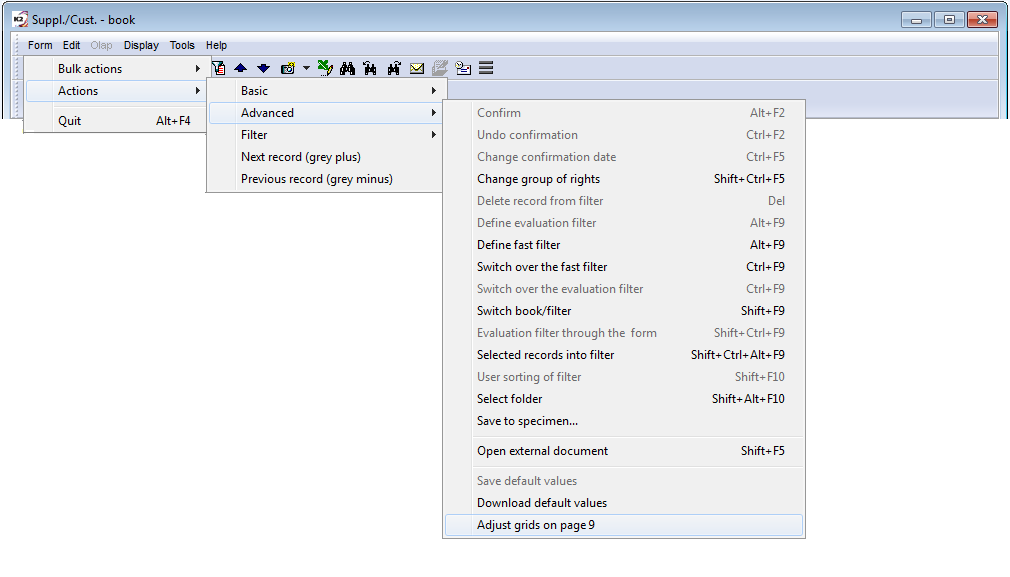Screen dimensions: 1010x577
Task: Click binoculars with right arrow icon
Action: click(x=394, y=68)
